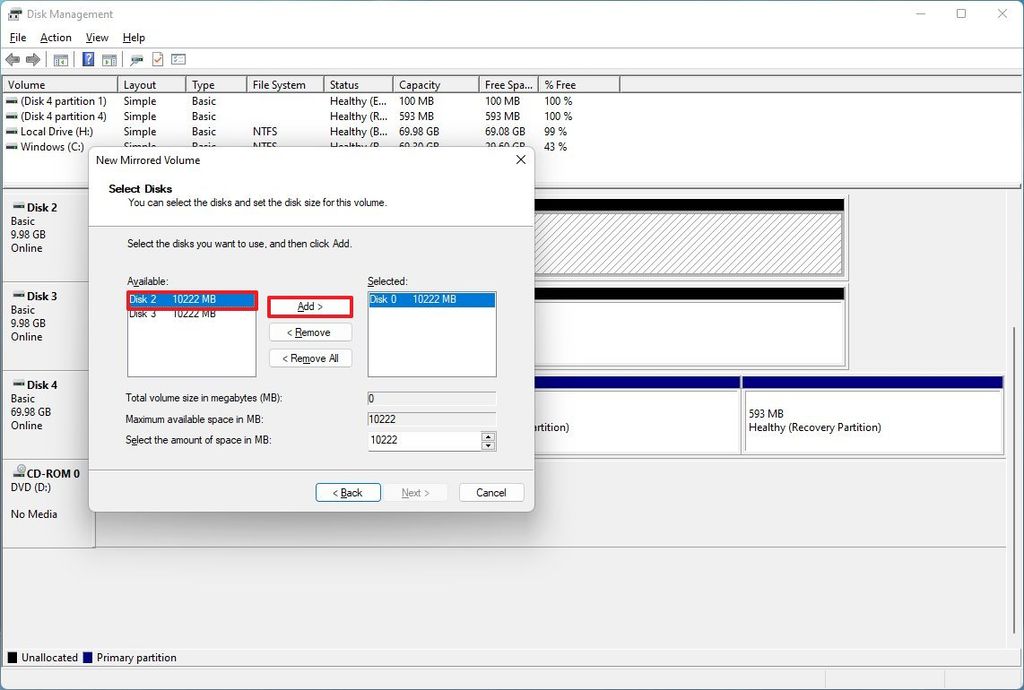This screenshot has width=1024, height=690.
Task: Toggle the Show/Hide Console Tree toolbar icon
Action: pos(60,59)
